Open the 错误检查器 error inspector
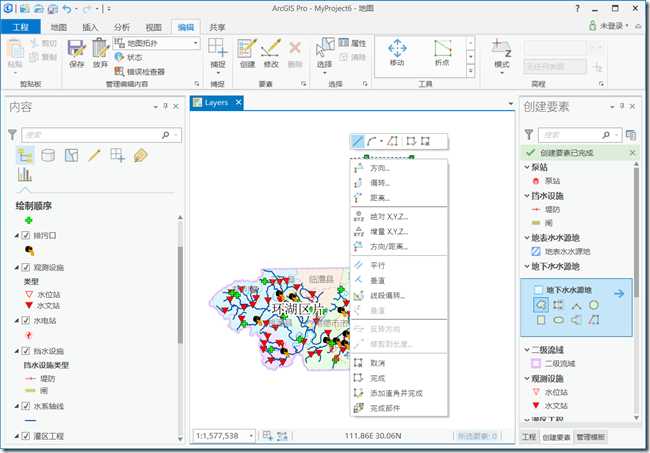 pyautogui.click(x=140, y=72)
